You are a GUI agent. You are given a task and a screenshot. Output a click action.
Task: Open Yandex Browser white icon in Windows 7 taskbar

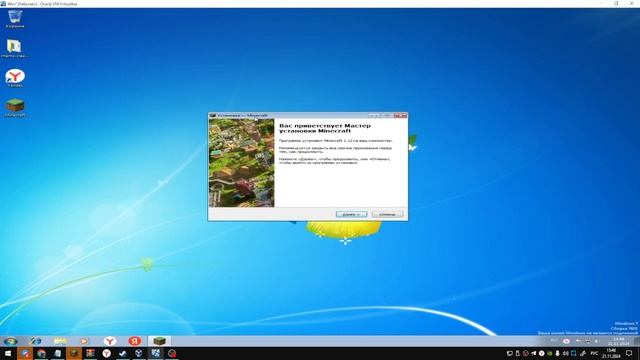(x=109, y=341)
